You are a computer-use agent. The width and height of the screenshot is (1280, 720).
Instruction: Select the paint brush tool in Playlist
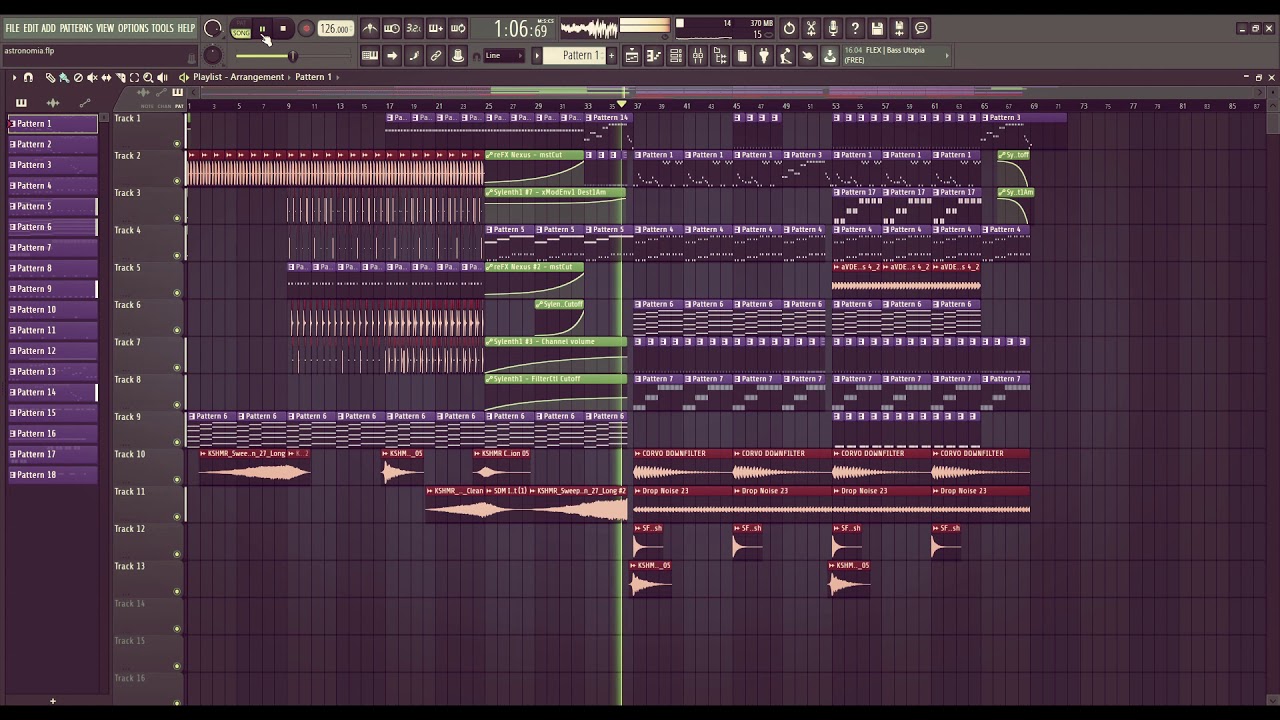[x=64, y=77]
